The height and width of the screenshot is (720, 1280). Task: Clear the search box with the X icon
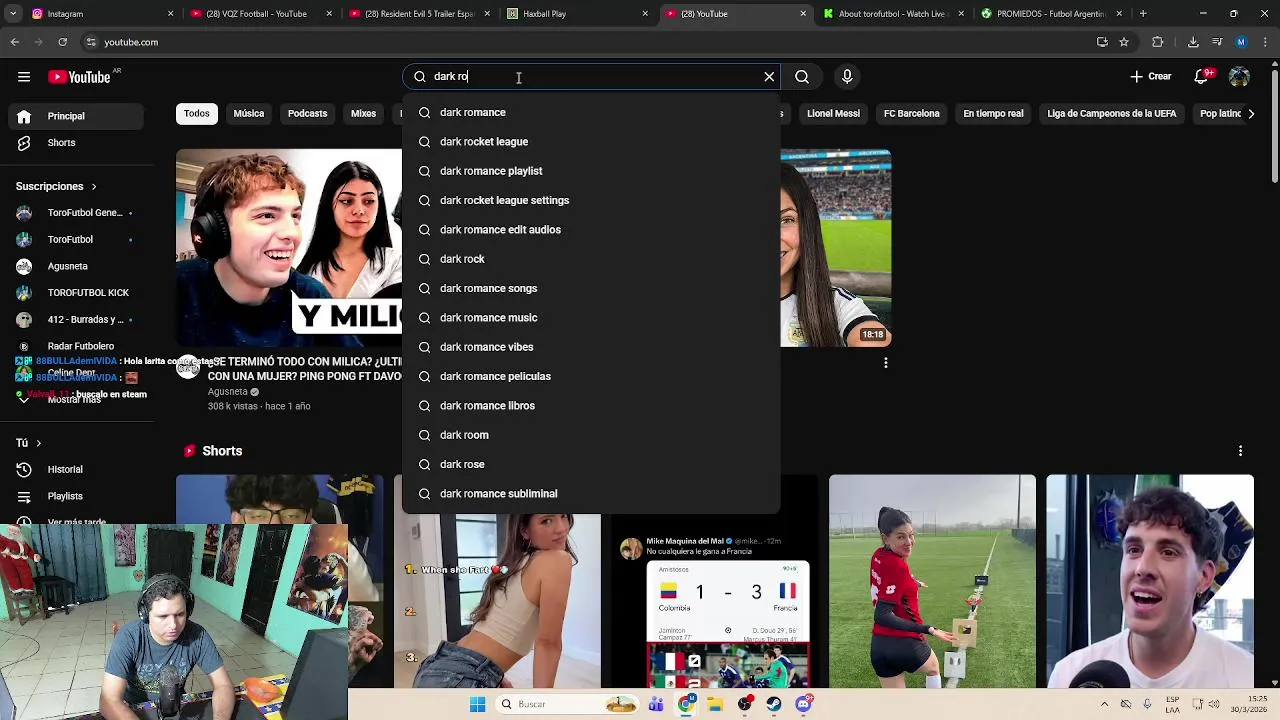(769, 77)
